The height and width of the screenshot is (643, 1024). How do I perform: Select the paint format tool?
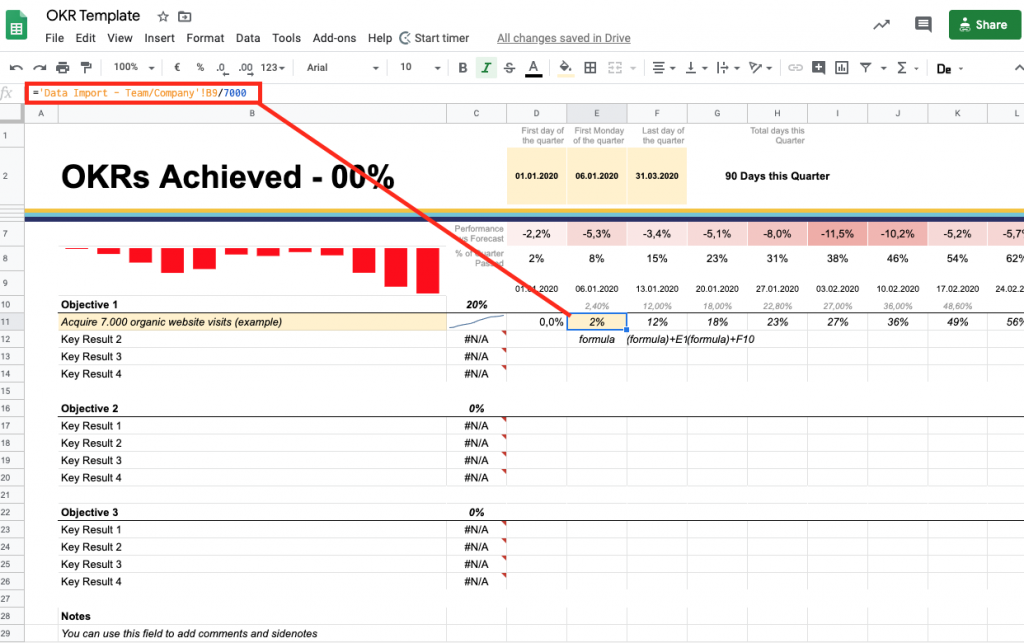(x=85, y=67)
